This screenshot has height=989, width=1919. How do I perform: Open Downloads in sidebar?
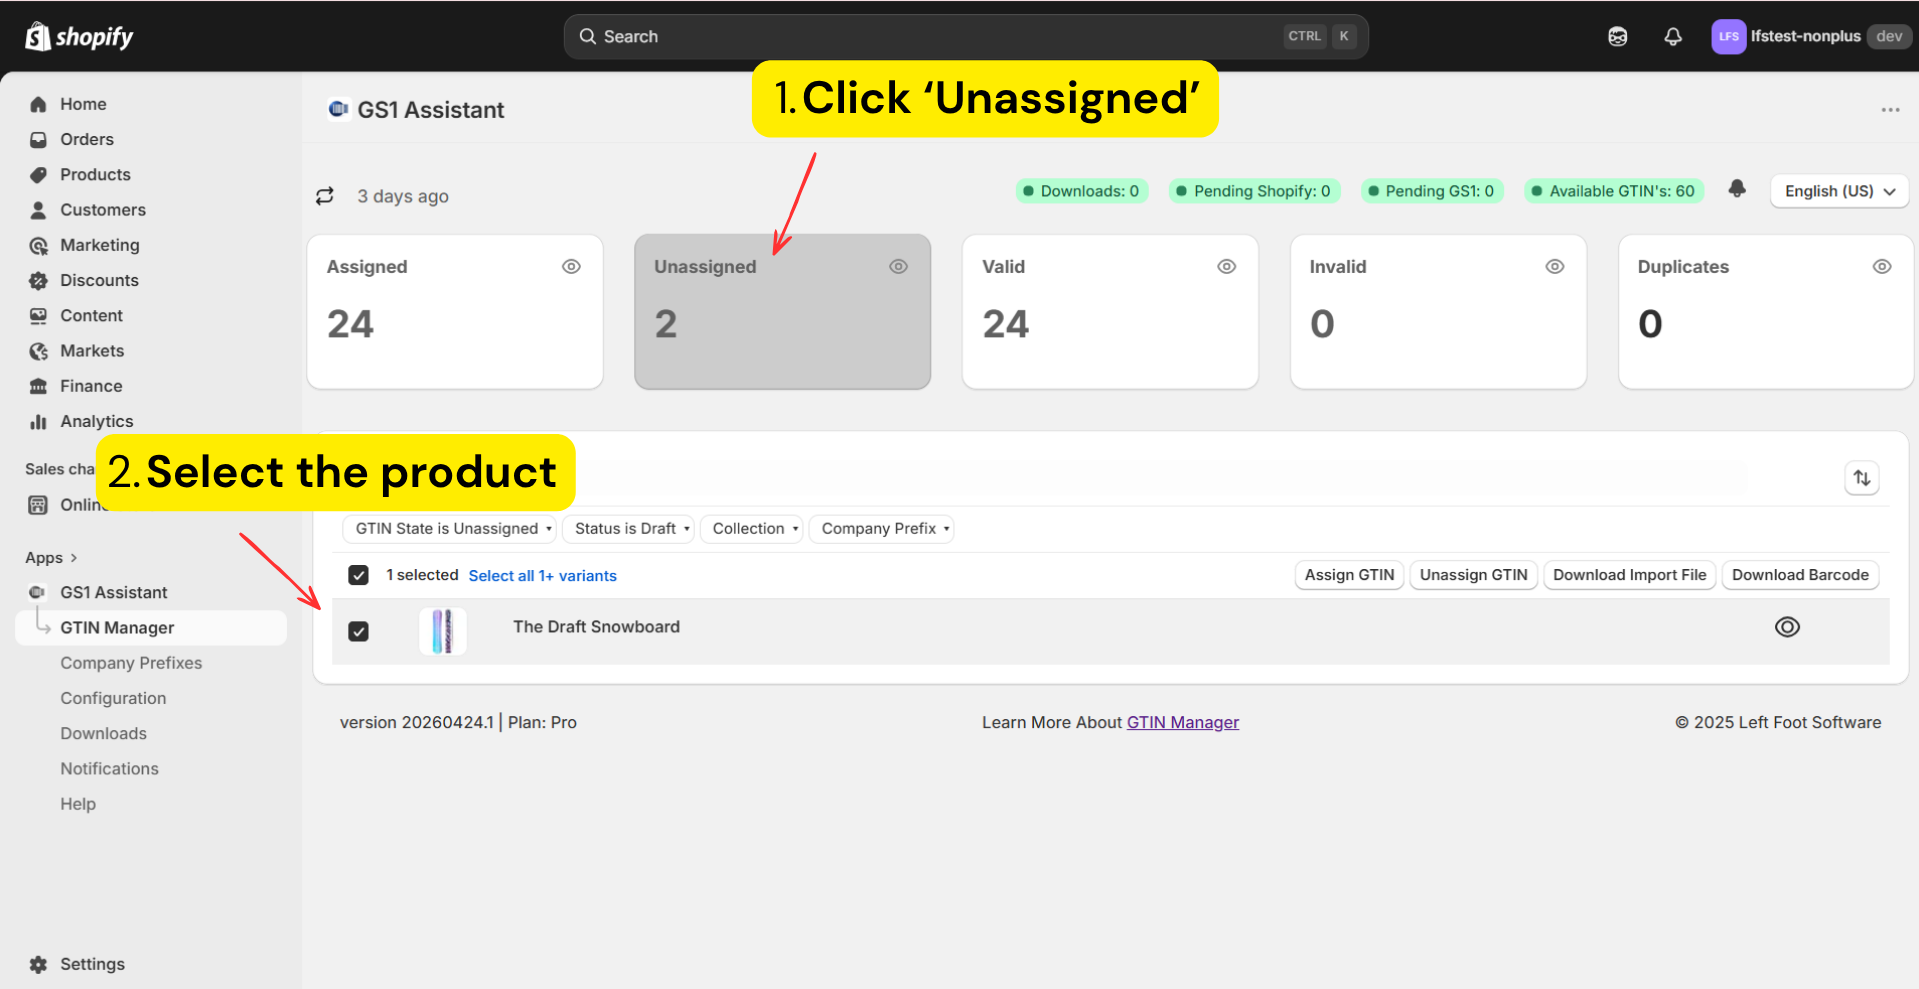click(103, 734)
